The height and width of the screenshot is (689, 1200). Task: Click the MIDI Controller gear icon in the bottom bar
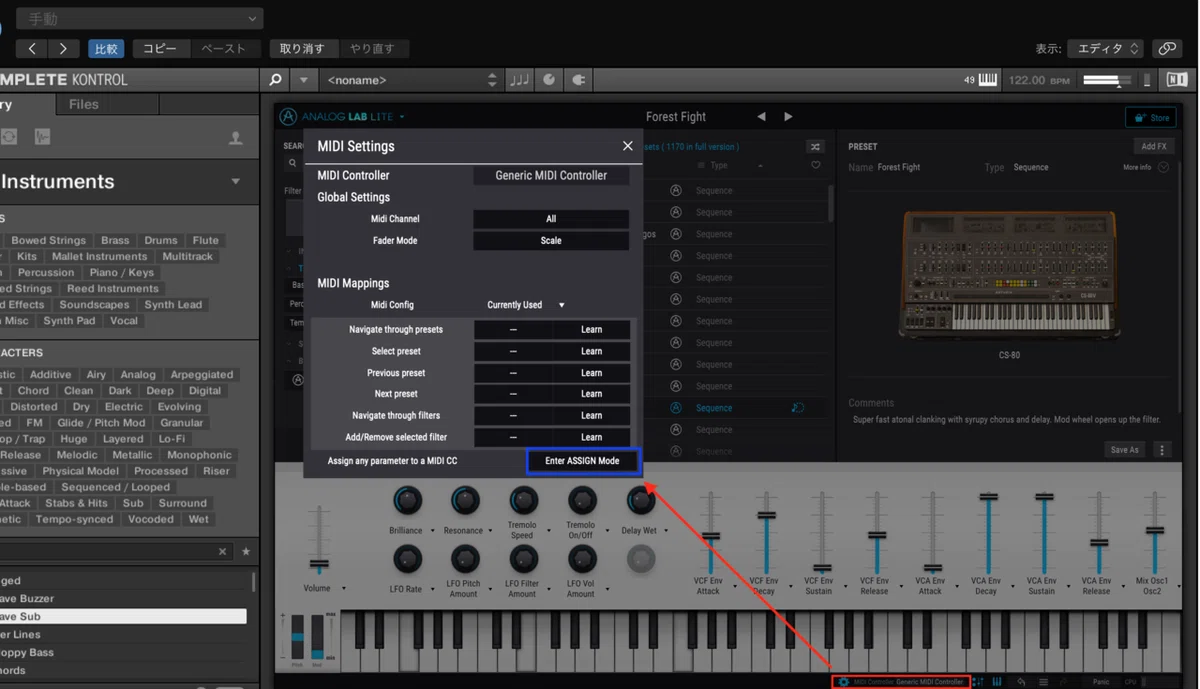(843, 682)
